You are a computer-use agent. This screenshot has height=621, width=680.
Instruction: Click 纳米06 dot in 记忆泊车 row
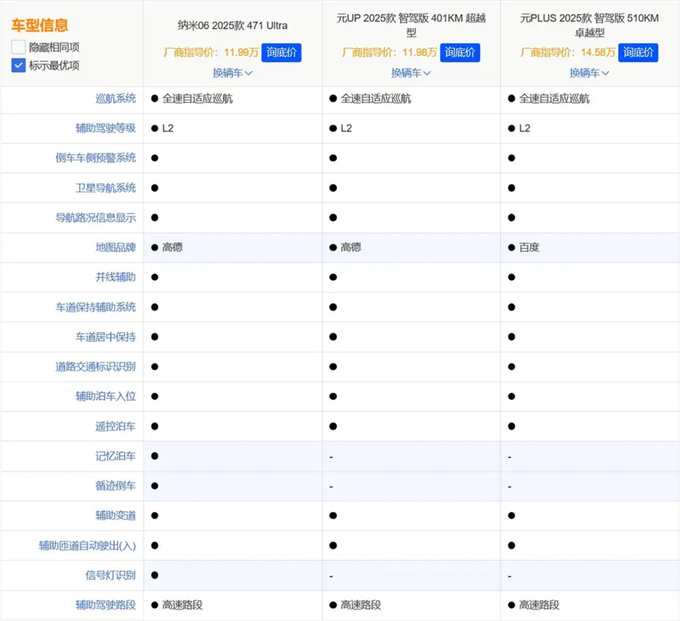155,456
